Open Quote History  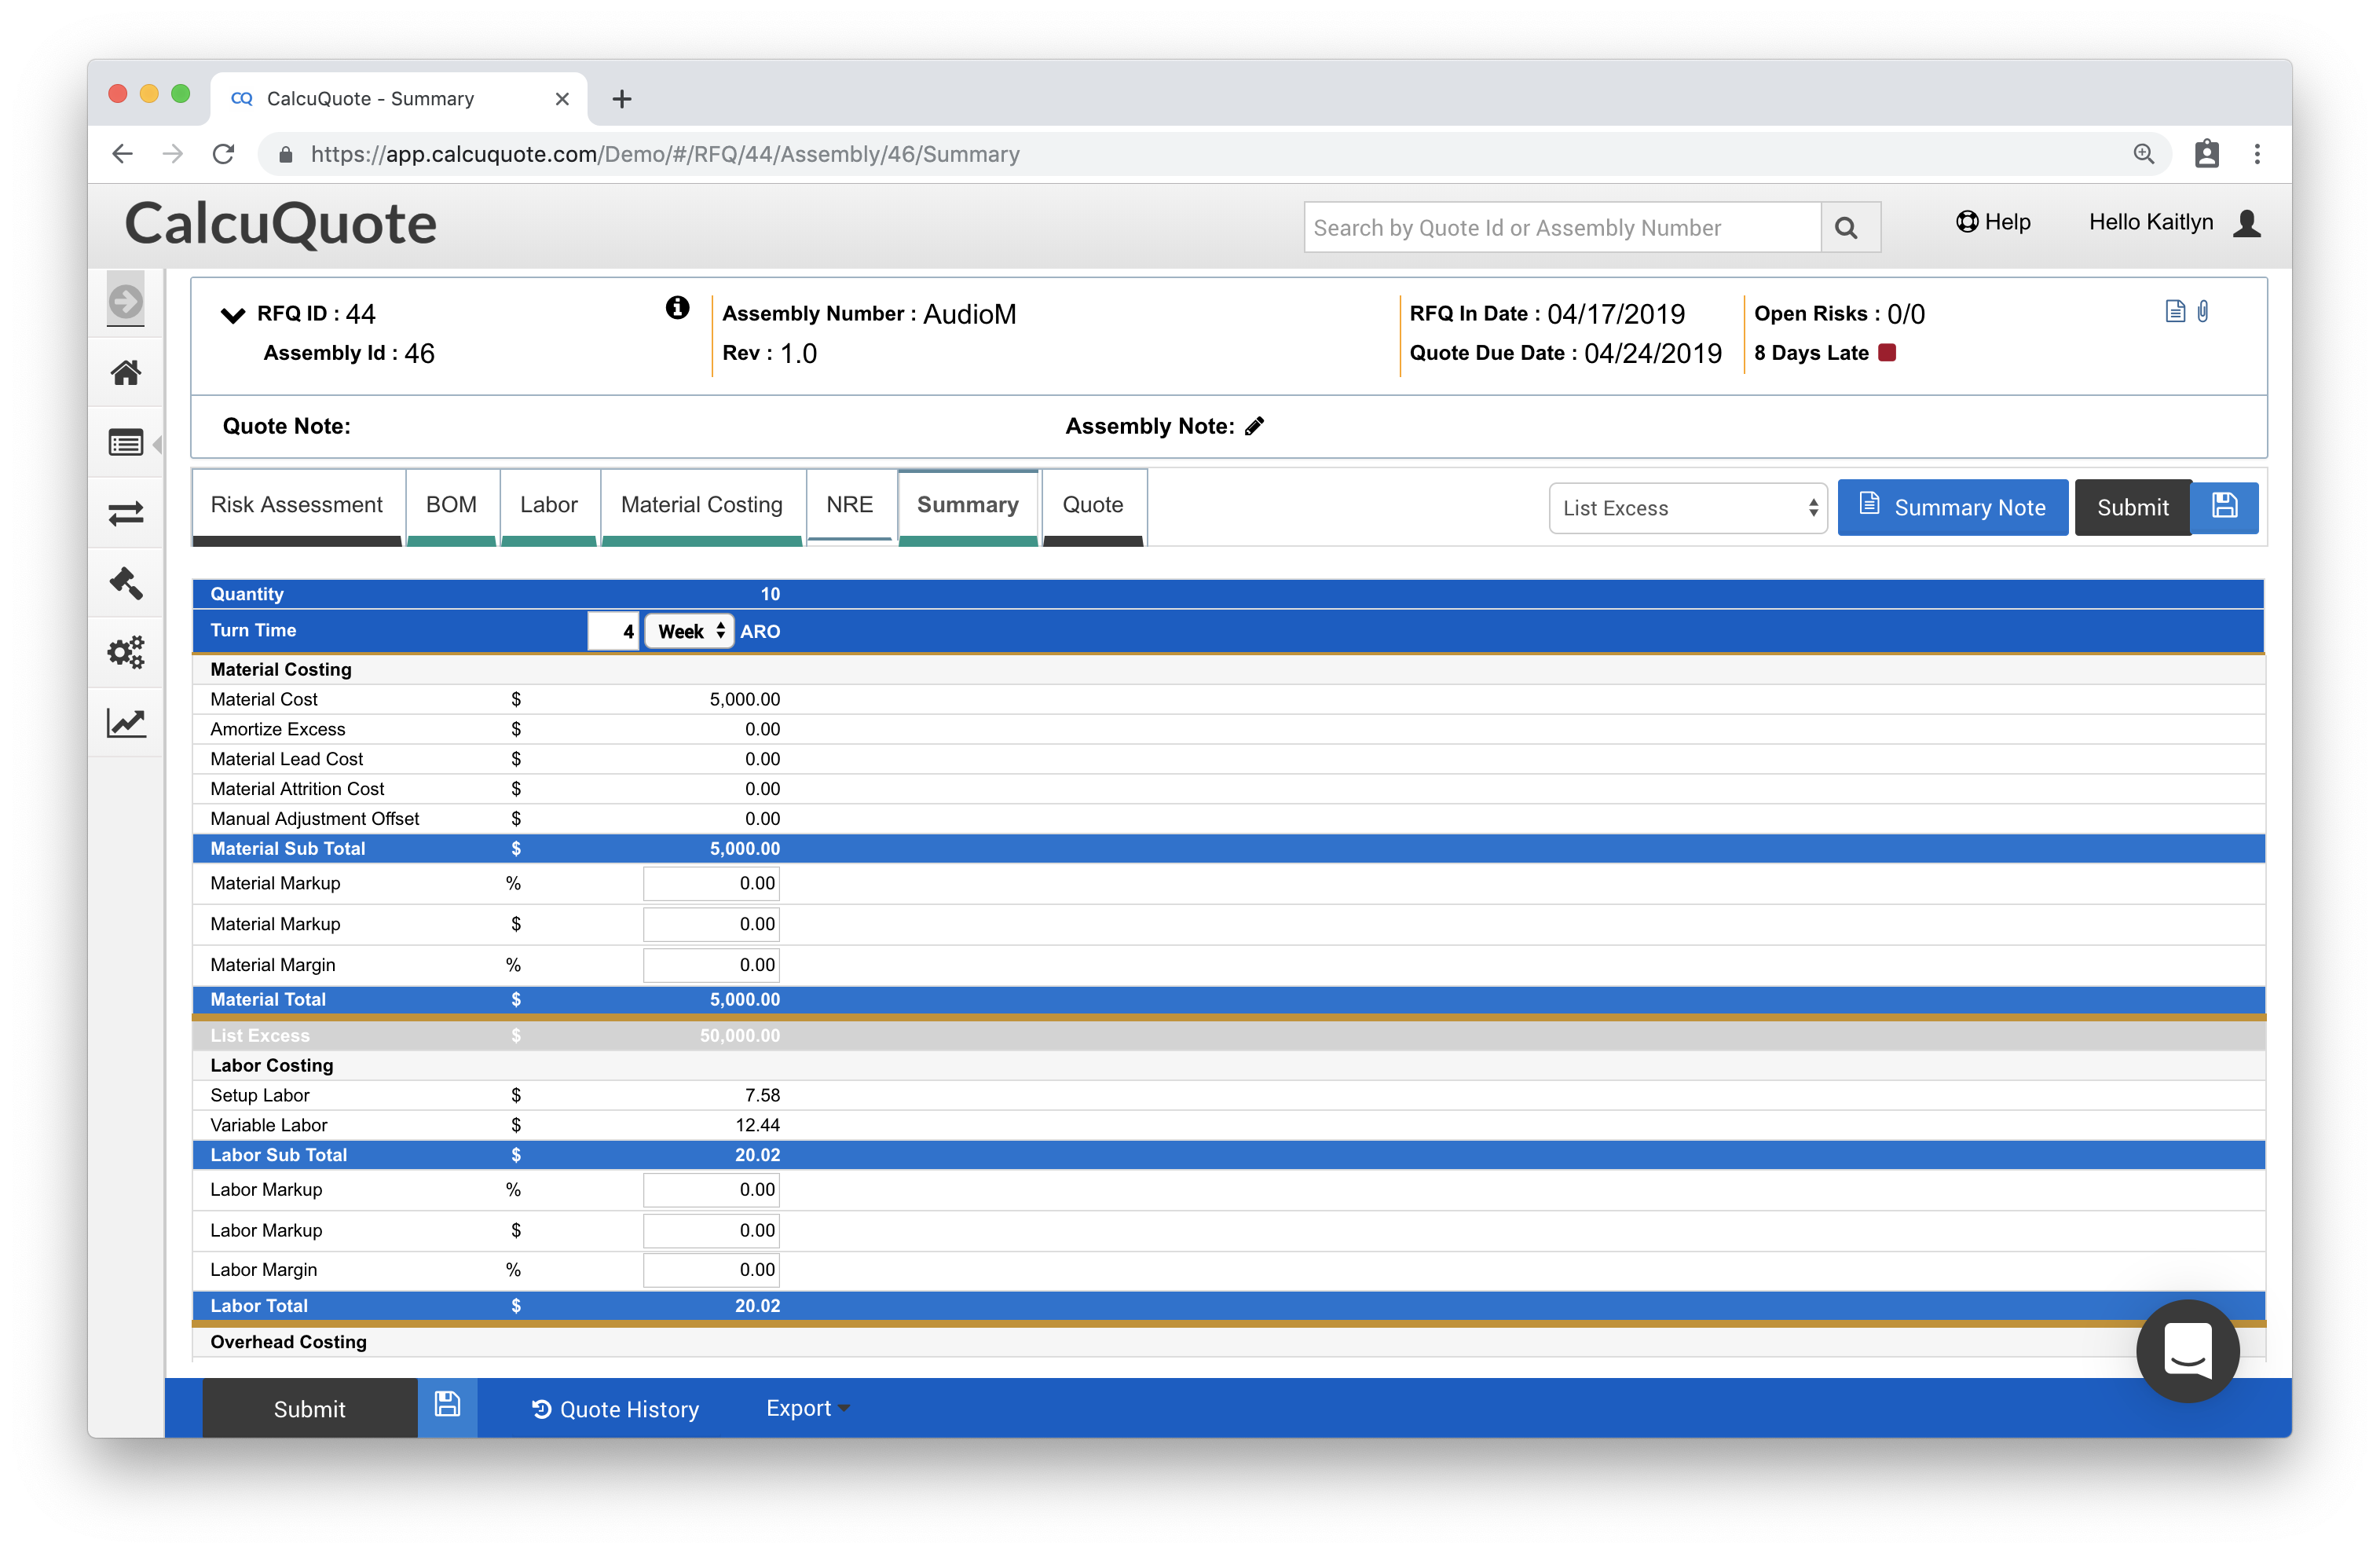[615, 1408]
